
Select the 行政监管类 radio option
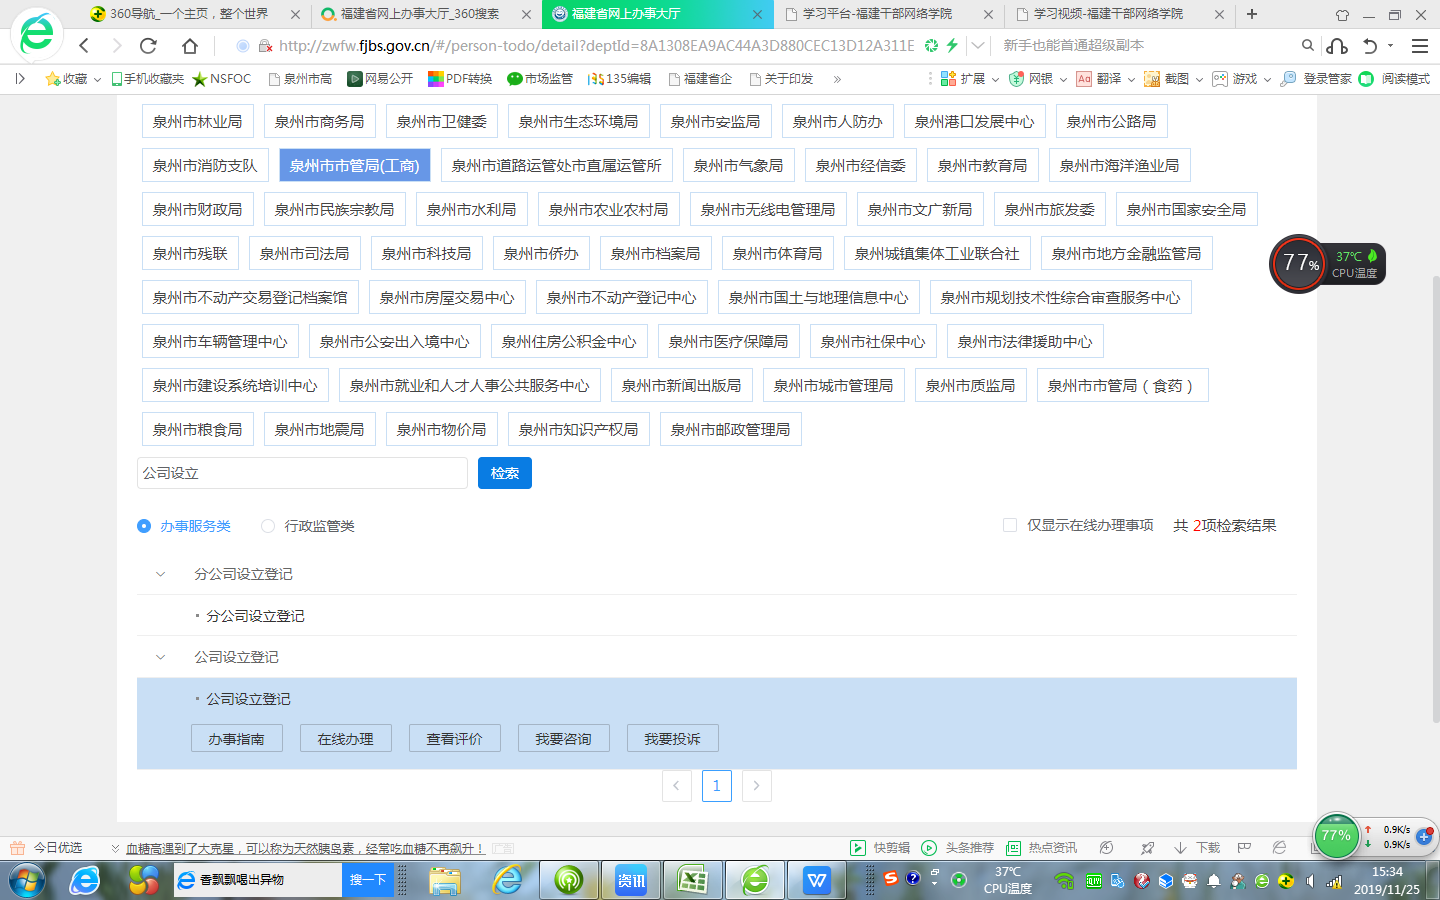(x=268, y=526)
